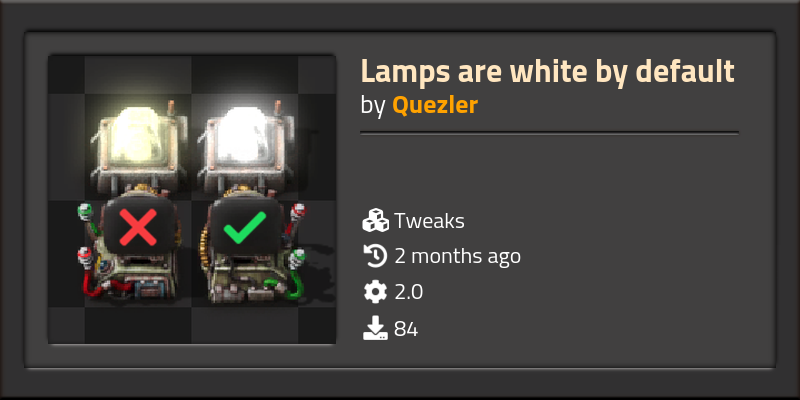Click the red X mark in thumbnail
Viewport: 800px width, 400px height.
pos(138,227)
